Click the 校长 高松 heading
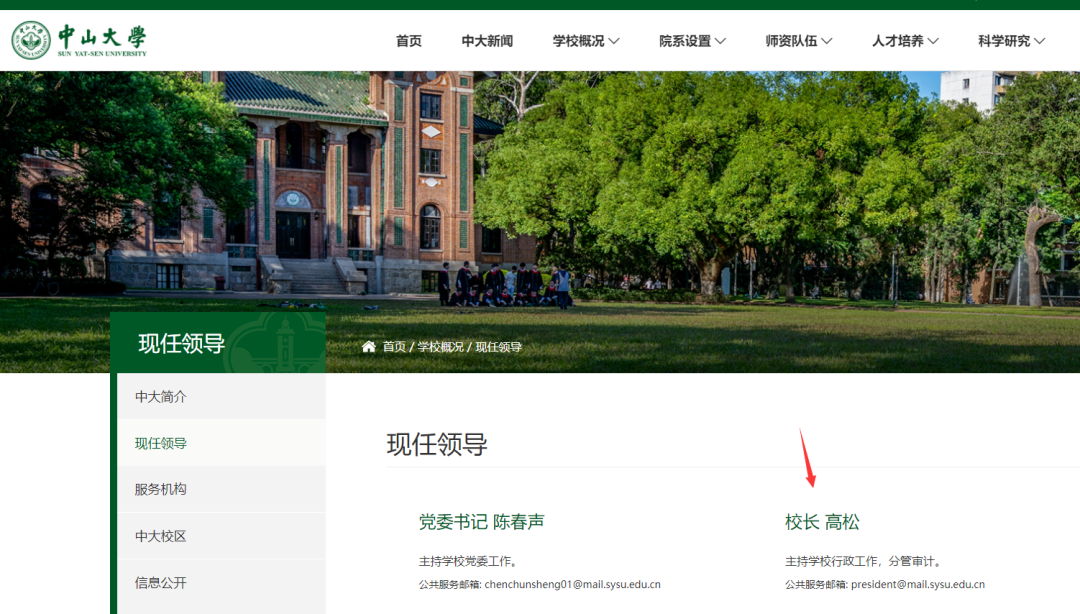Image resolution: width=1080 pixels, height=614 pixels. pyautogui.click(x=822, y=522)
